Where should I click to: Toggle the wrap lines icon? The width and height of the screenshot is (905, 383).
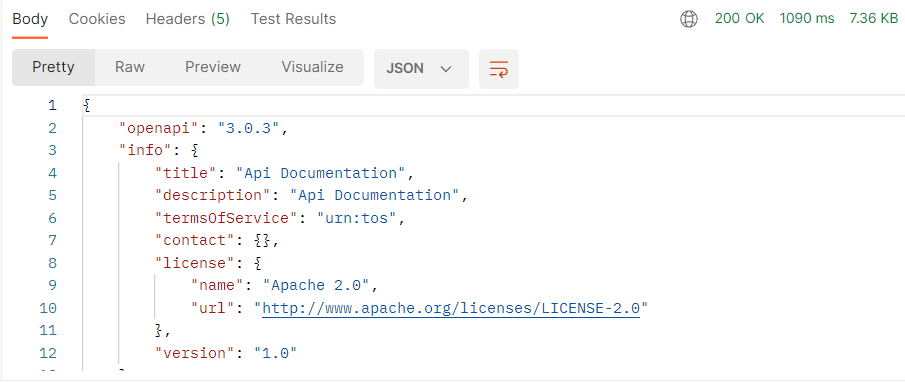(499, 69)
